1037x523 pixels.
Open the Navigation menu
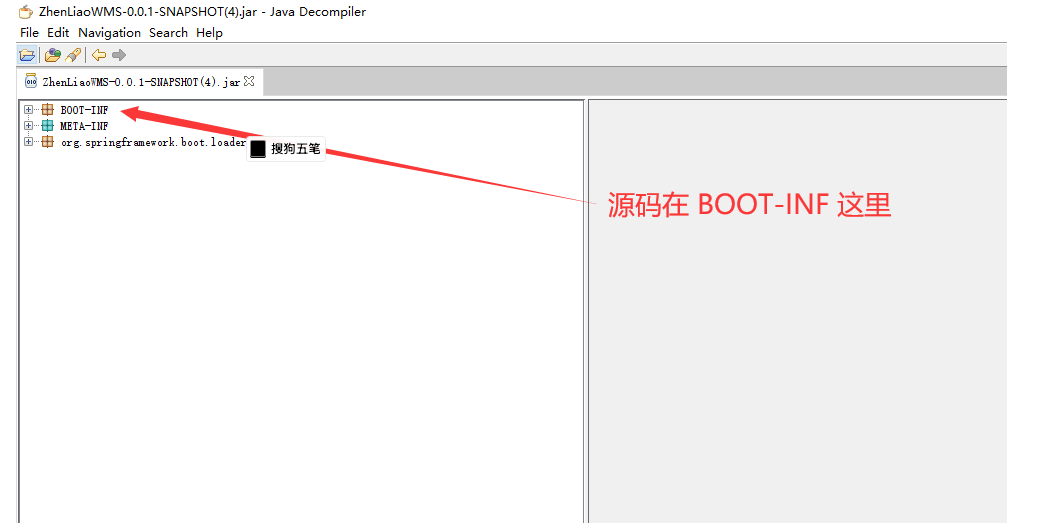109,33
